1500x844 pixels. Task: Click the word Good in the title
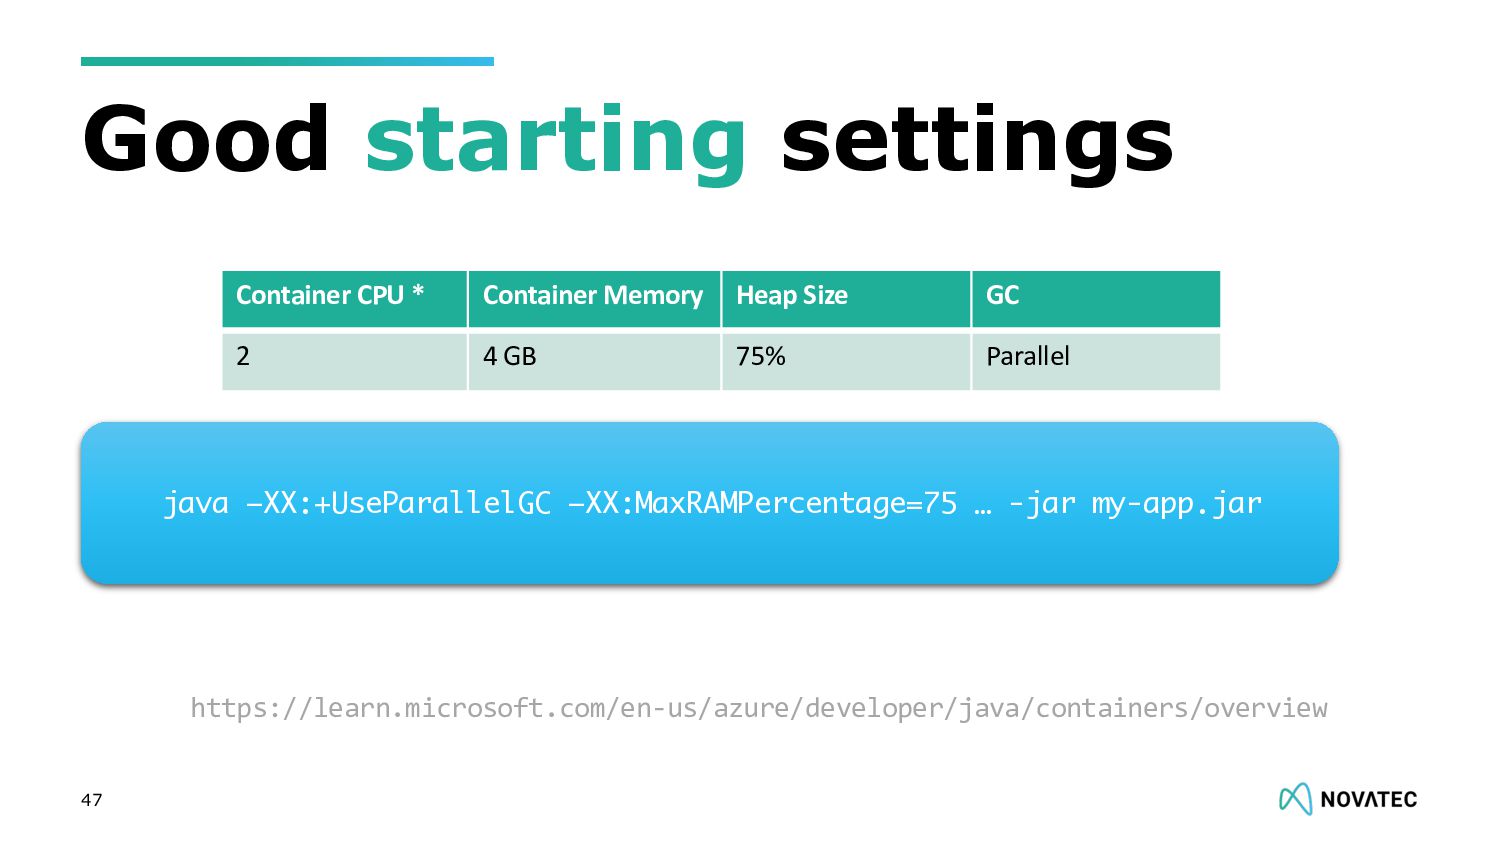206,138
